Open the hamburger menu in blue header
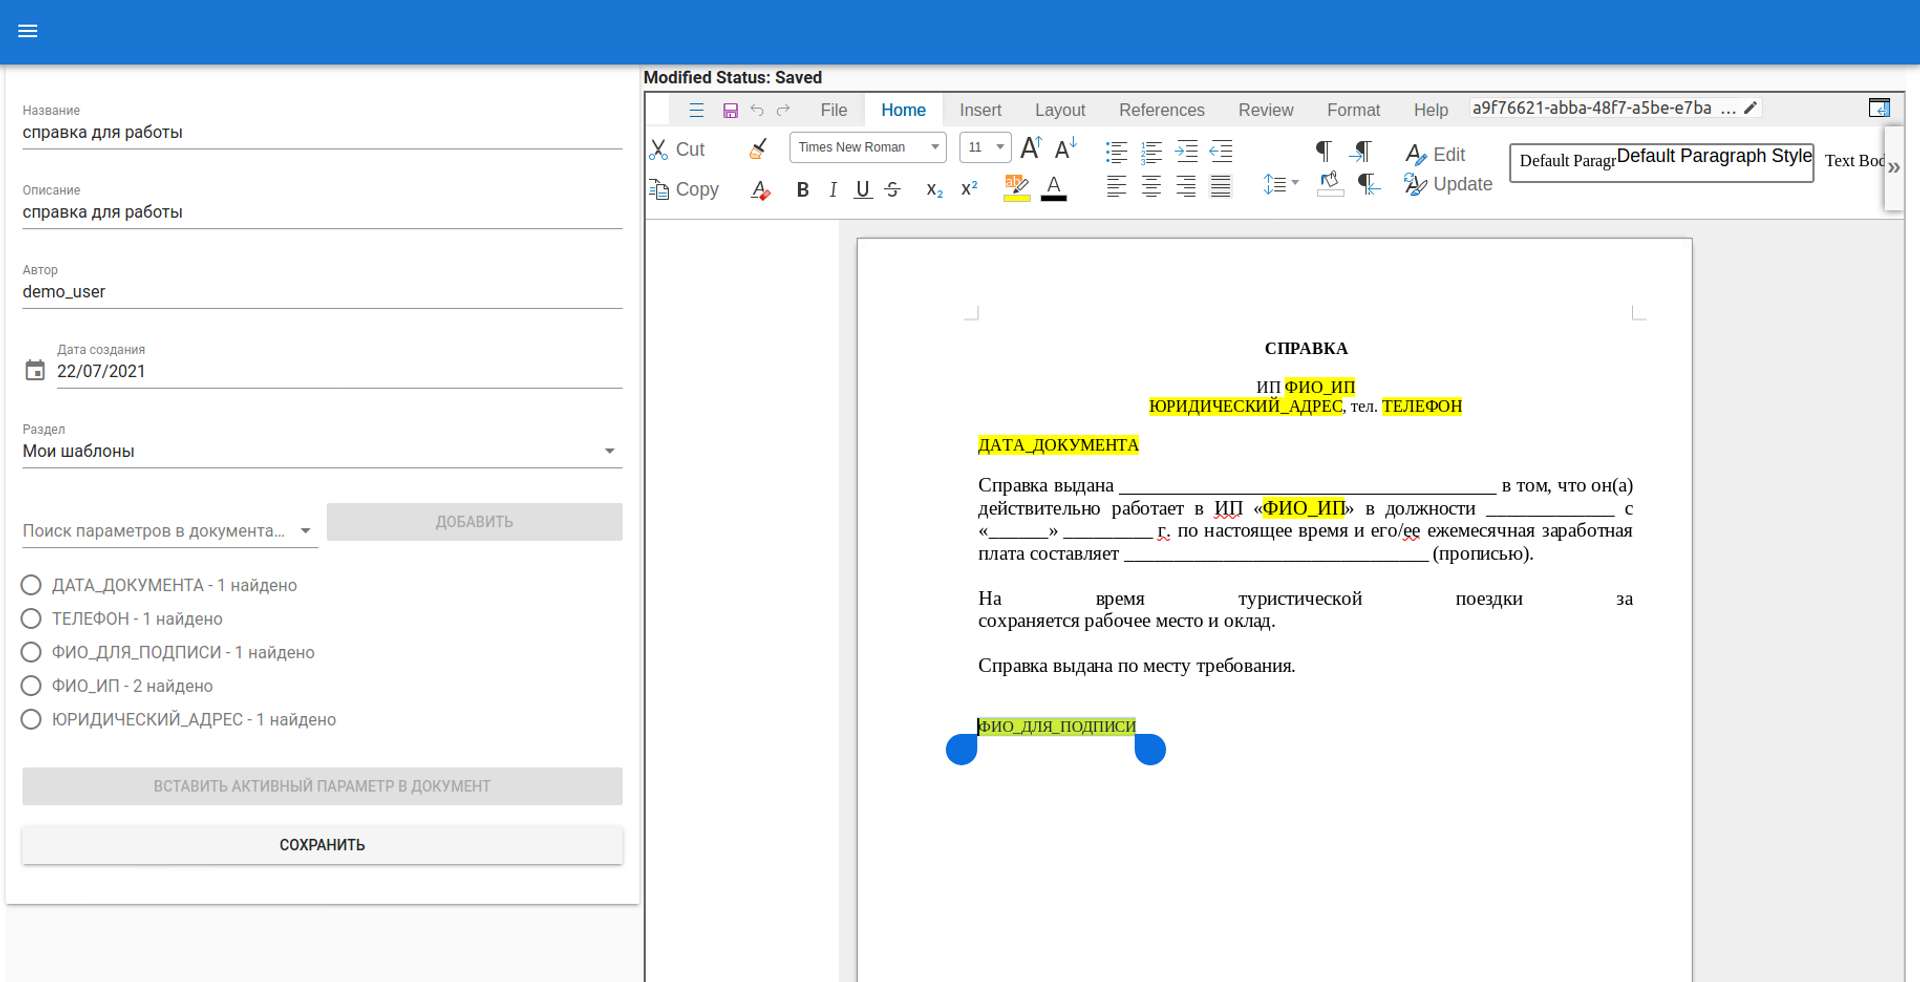 point(28,31)
